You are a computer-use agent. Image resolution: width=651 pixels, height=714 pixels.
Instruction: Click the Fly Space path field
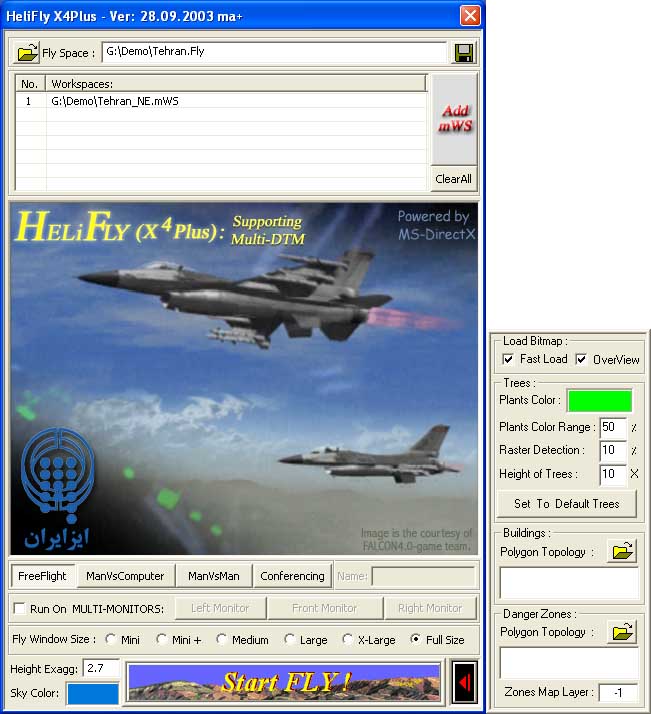pos(275,52)
